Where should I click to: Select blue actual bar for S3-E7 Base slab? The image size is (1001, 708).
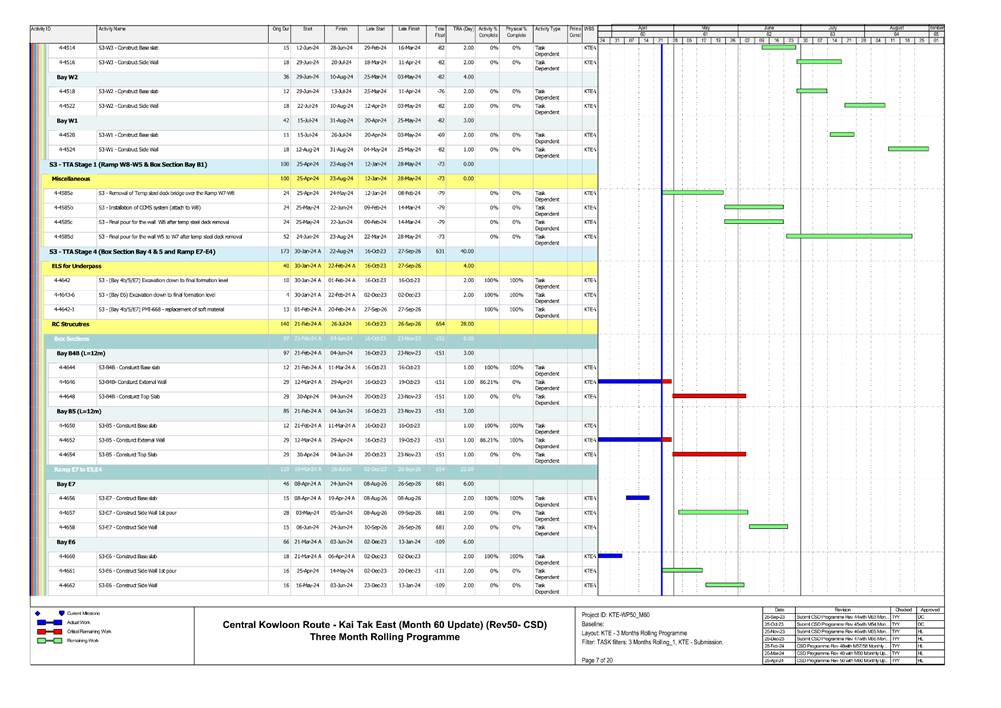click(637, 497)
